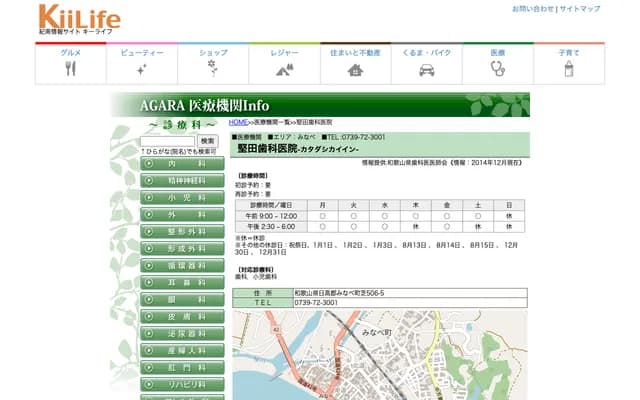Screen dimensions: 640x400
Task: Click the グルメ fork and knife icon
Action: [x=70, y=69]
